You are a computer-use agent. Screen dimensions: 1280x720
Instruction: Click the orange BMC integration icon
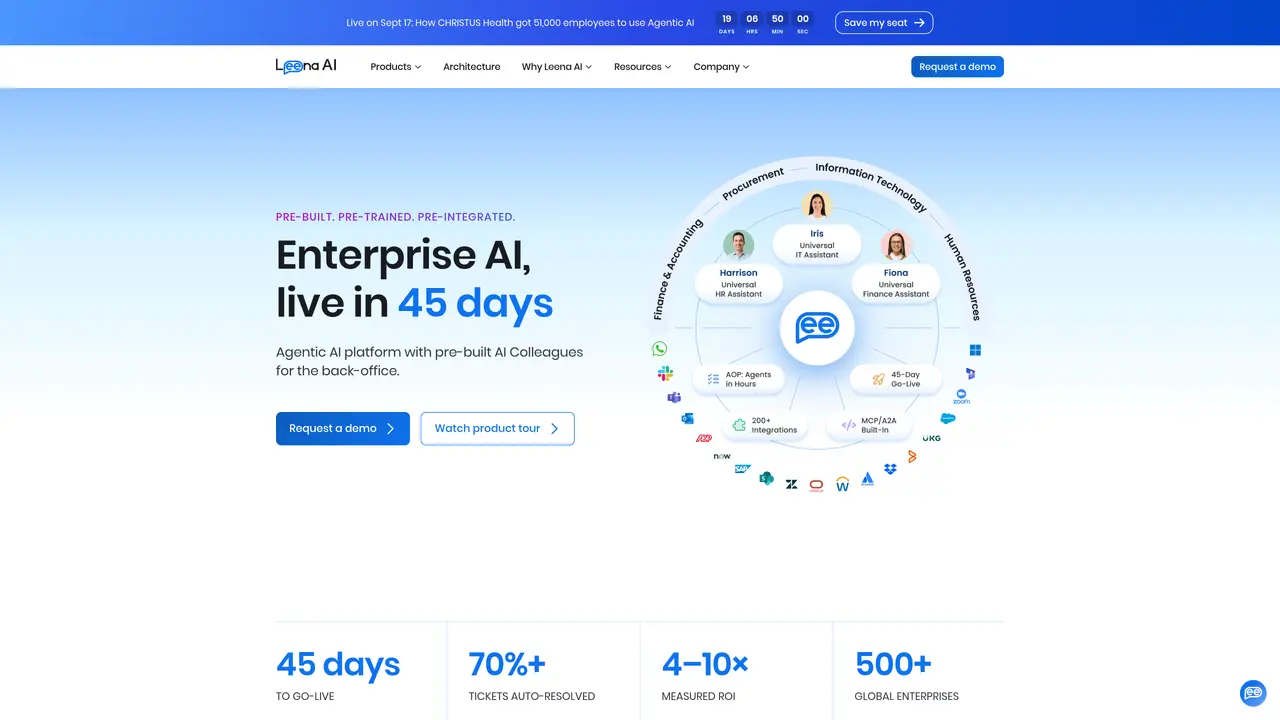pos(912,456)
